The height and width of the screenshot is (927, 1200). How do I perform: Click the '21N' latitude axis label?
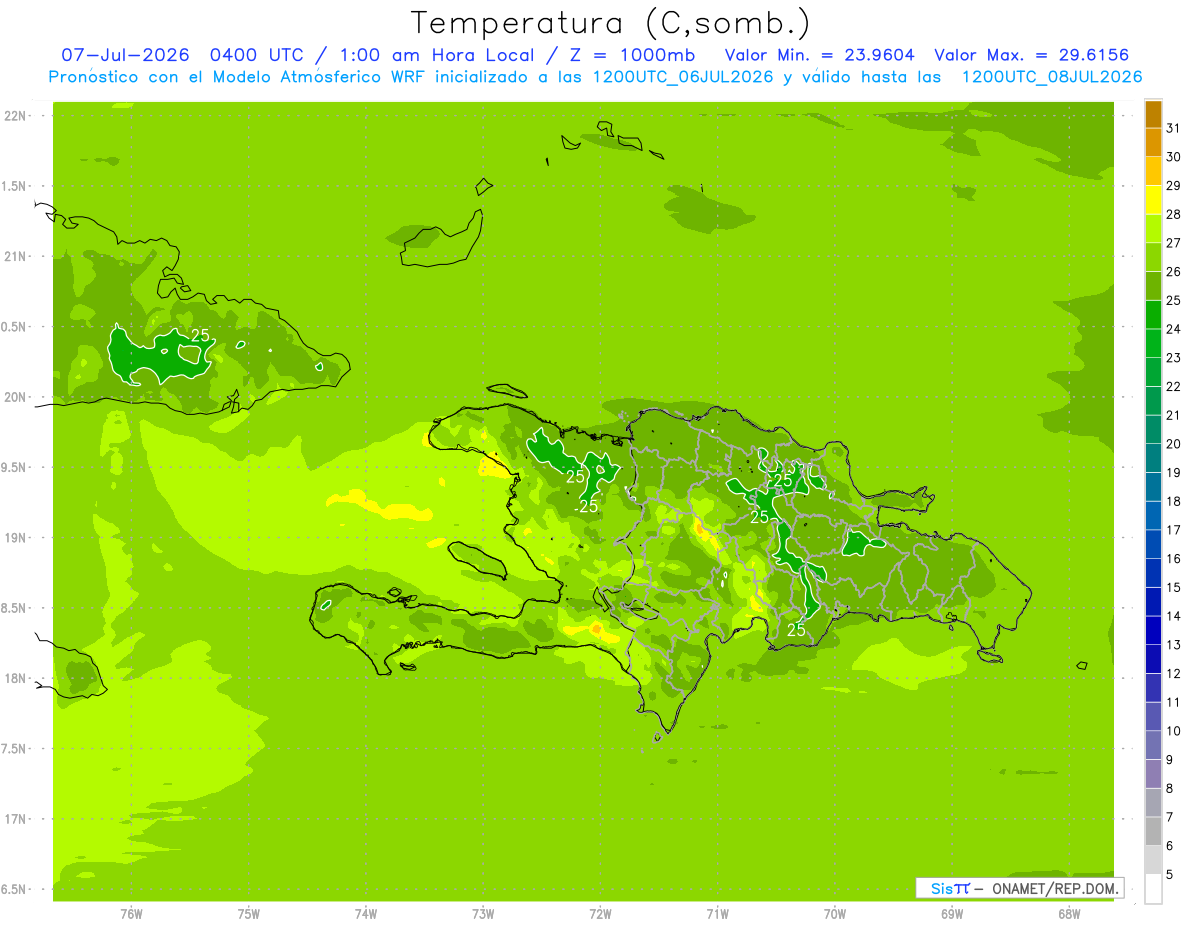tap(16, 257)
